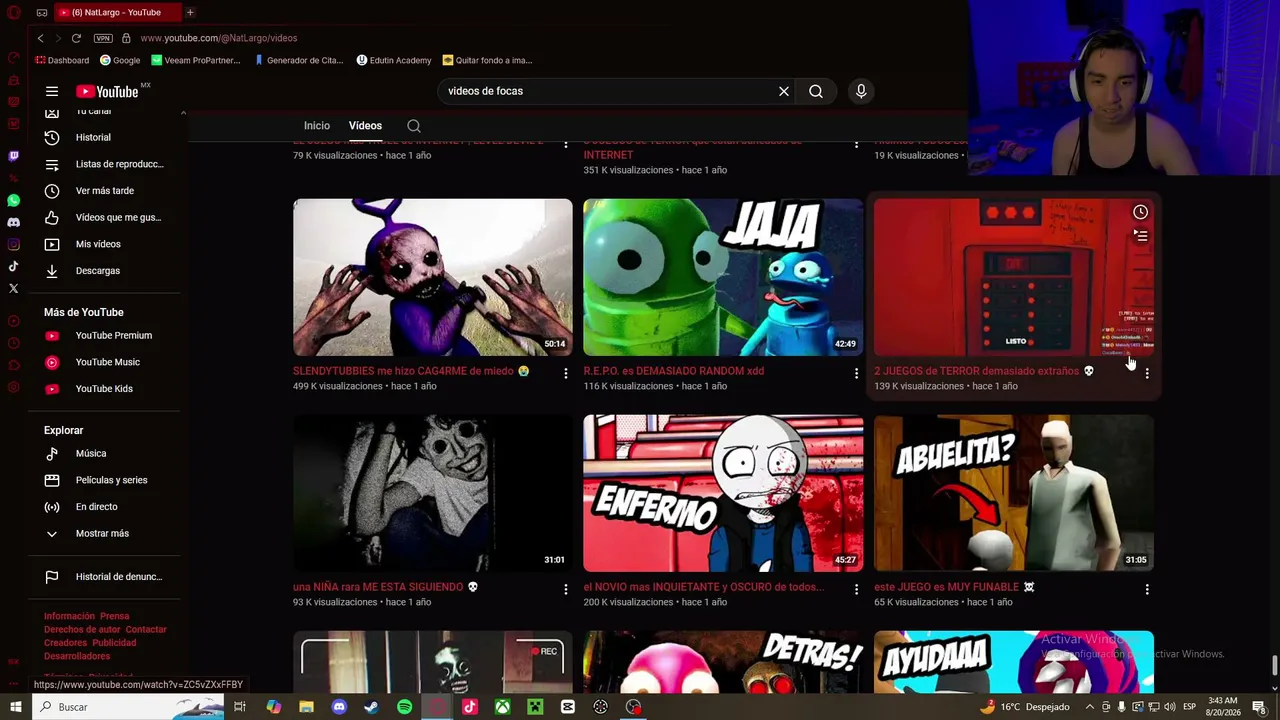Open Historial de denuncias sidebar entry
This screenshot has height=720, width=1280.
105,577
